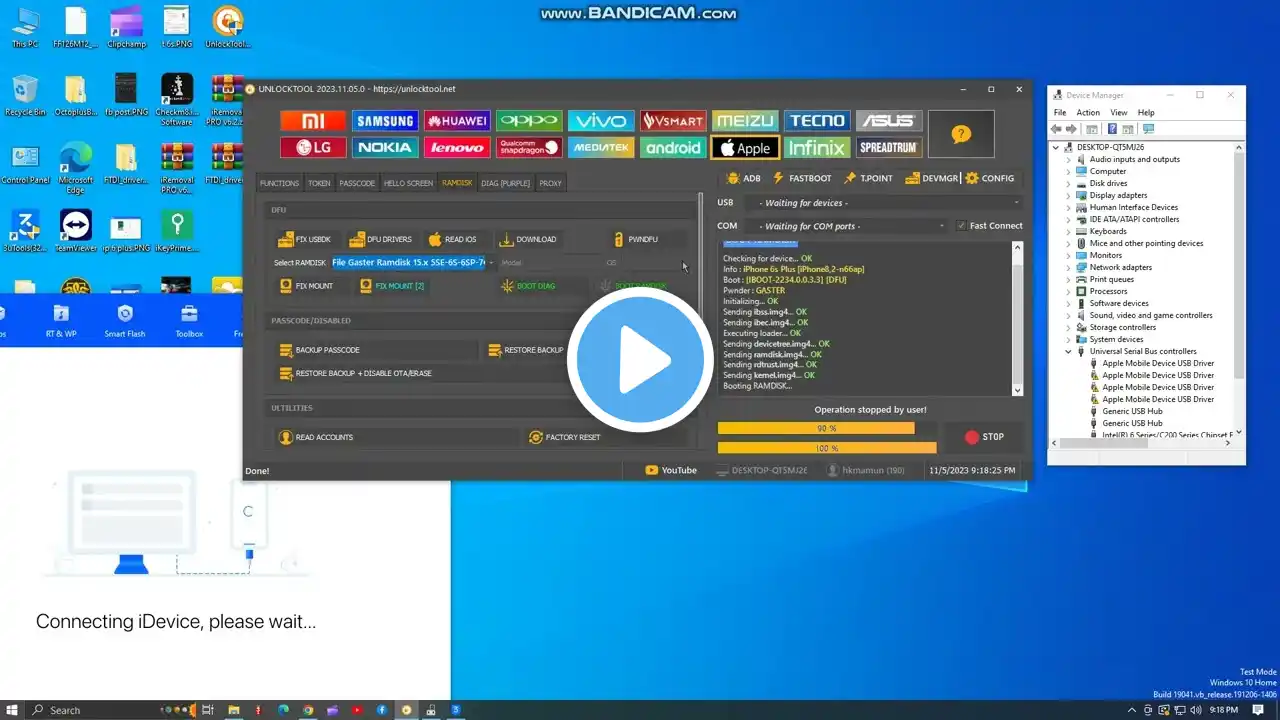
Task: Open RT & WP in 3uTools
Action: (61, 321)
